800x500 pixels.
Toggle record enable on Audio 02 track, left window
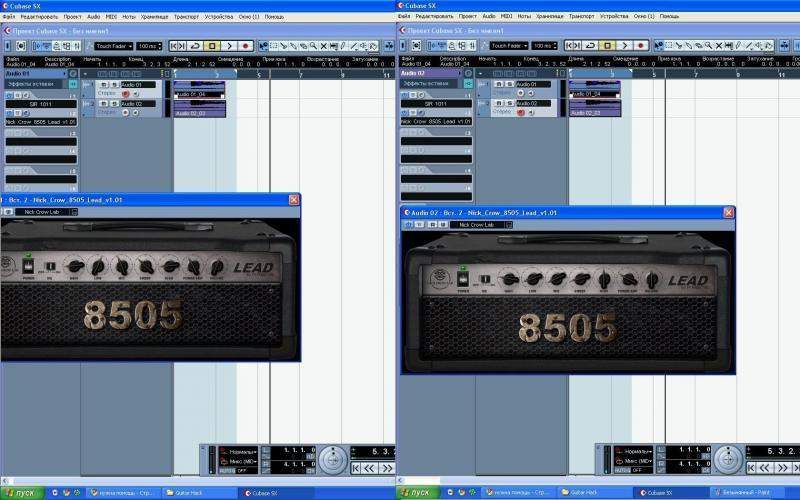click(x=126, y=113)
